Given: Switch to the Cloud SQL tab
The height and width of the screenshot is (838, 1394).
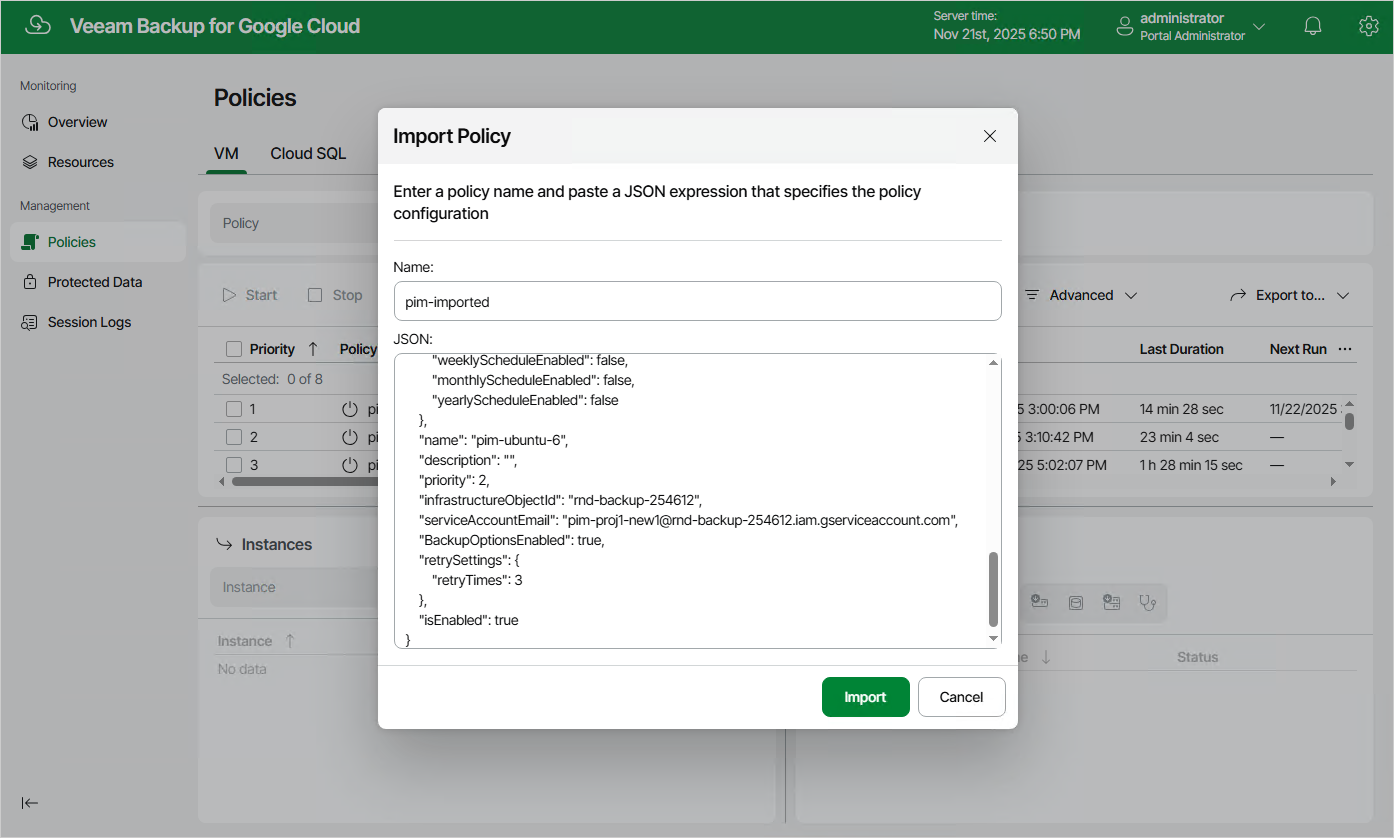Looking at the screenshot, I should click(x=308, y=153).
